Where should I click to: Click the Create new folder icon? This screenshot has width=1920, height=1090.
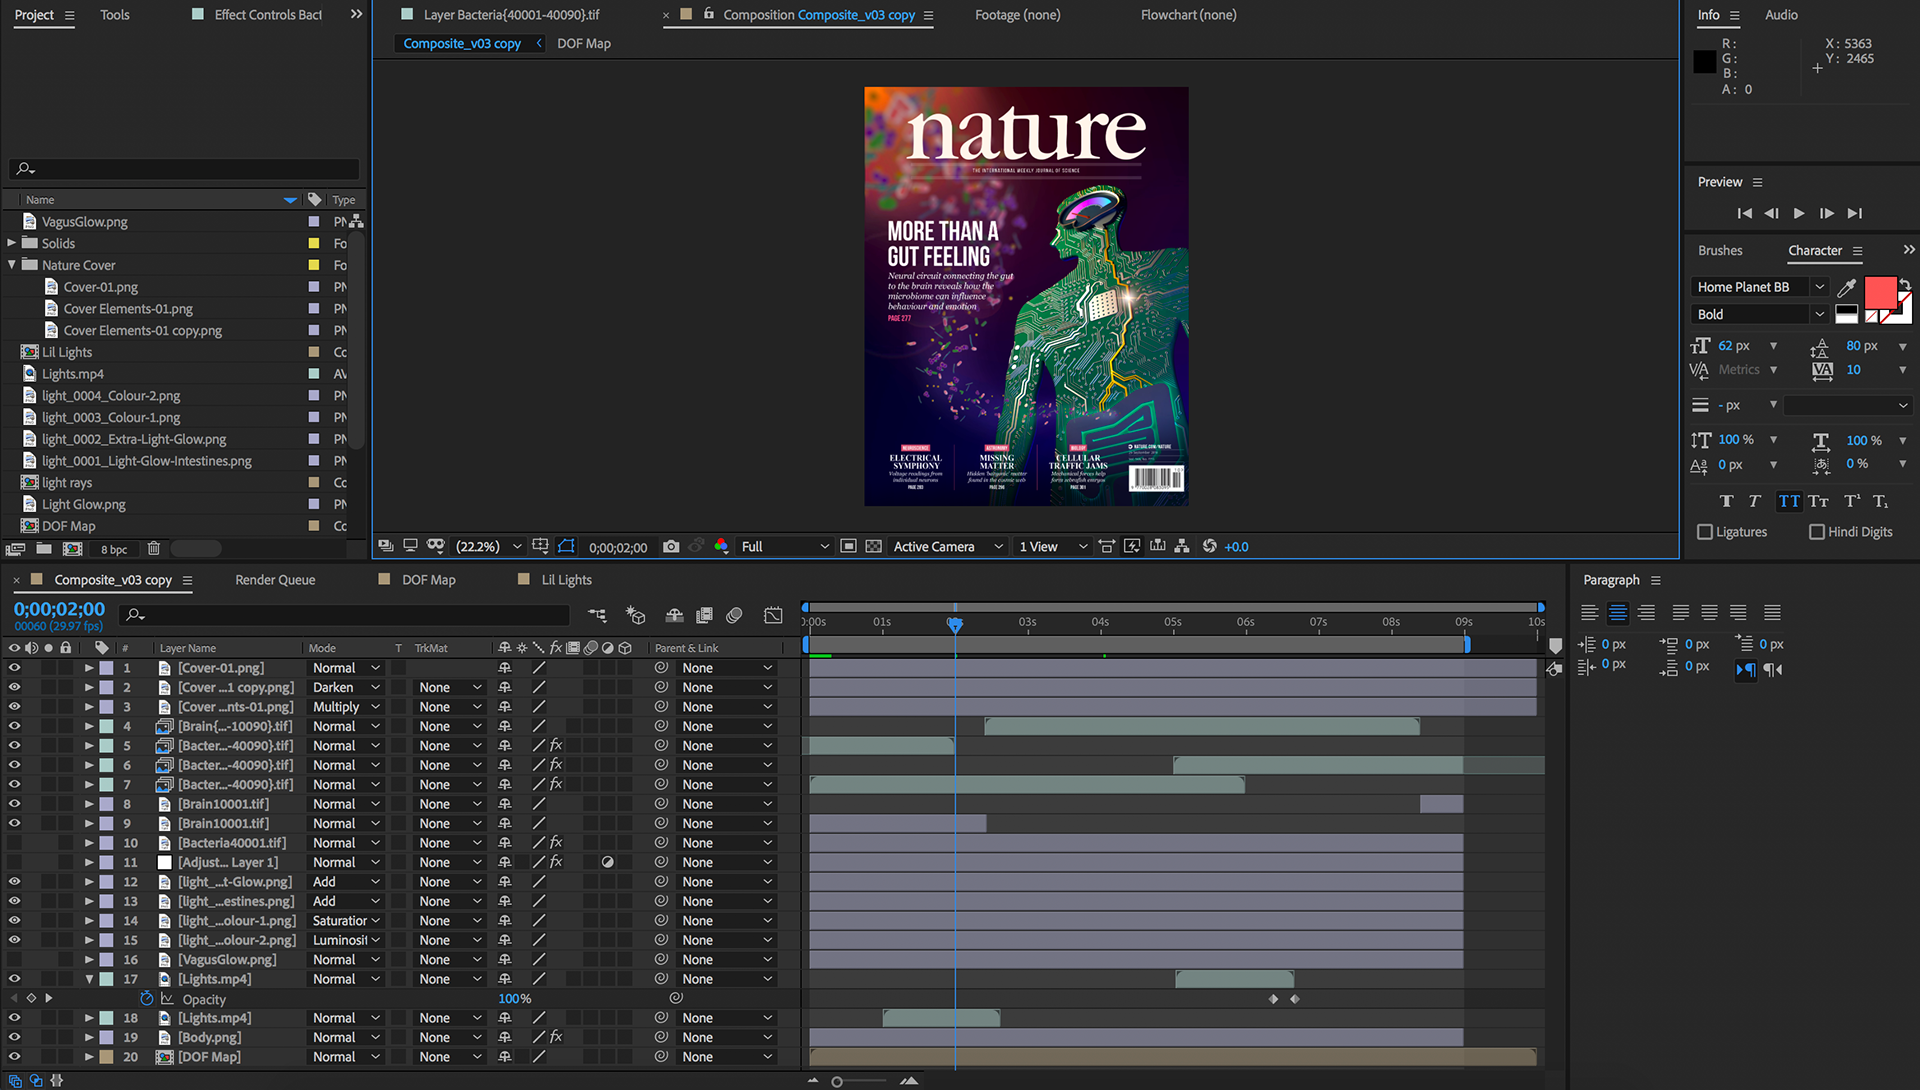pos(44,548)
